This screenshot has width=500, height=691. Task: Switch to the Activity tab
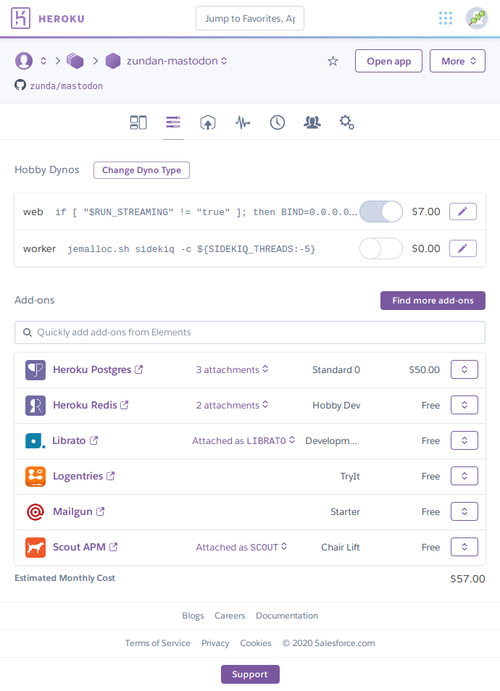coord(278,122)
